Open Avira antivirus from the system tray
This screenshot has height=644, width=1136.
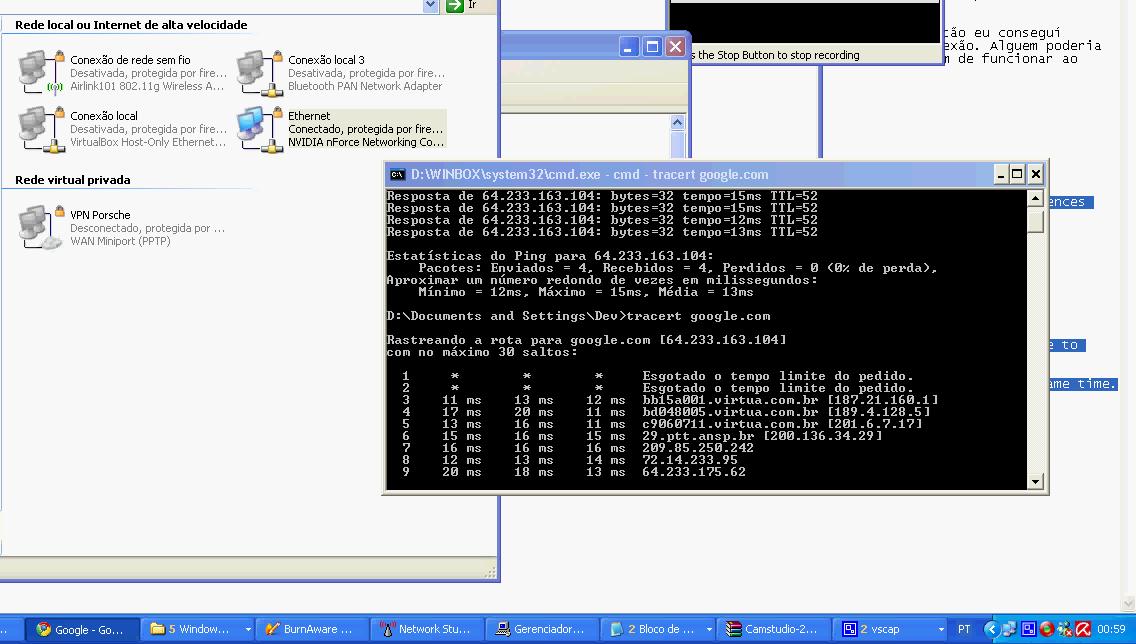1082,629
